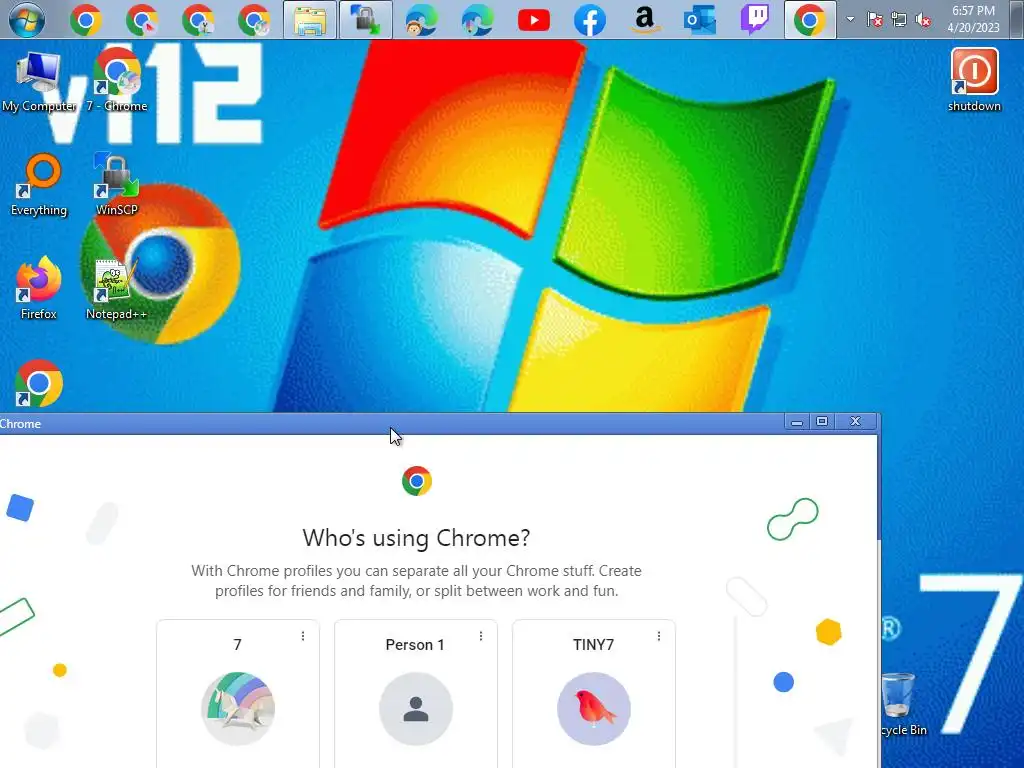Minimize the Chrome profile window
Image resolution: width=1024 pixels, height=768 pixels.
pyautogui.click(x=797, y=422)
